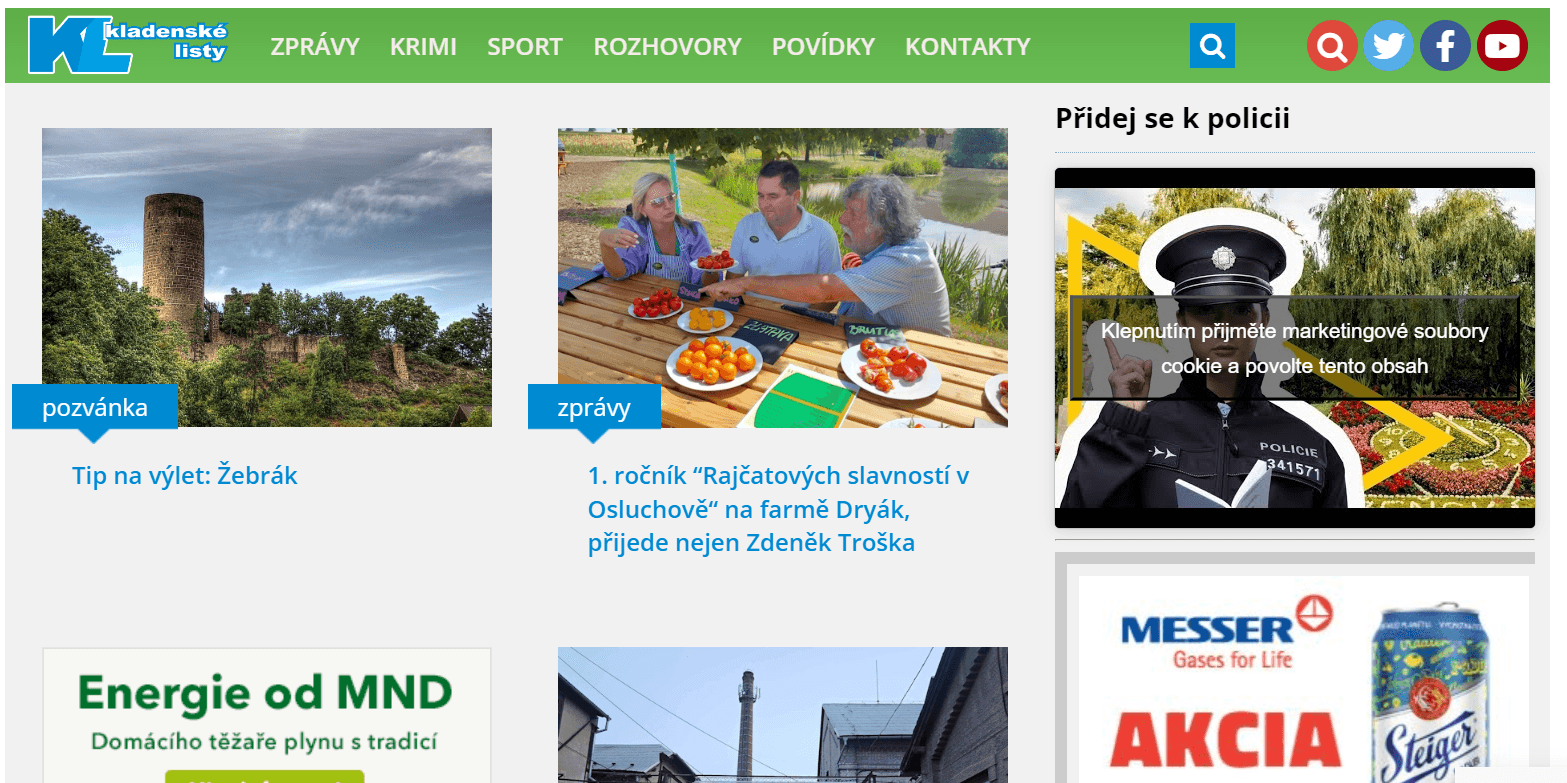This screenshot has width=1567, height=783.
Task: Click the Energie od MND advertisement
Action: 266,715
